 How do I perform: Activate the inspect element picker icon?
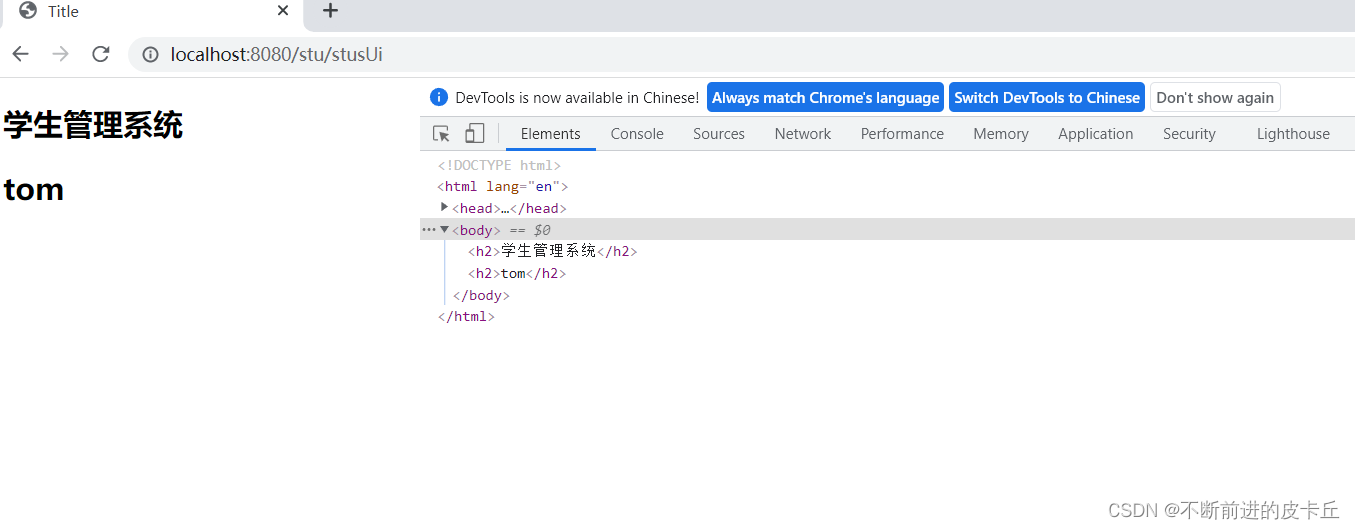click(441, 134)
